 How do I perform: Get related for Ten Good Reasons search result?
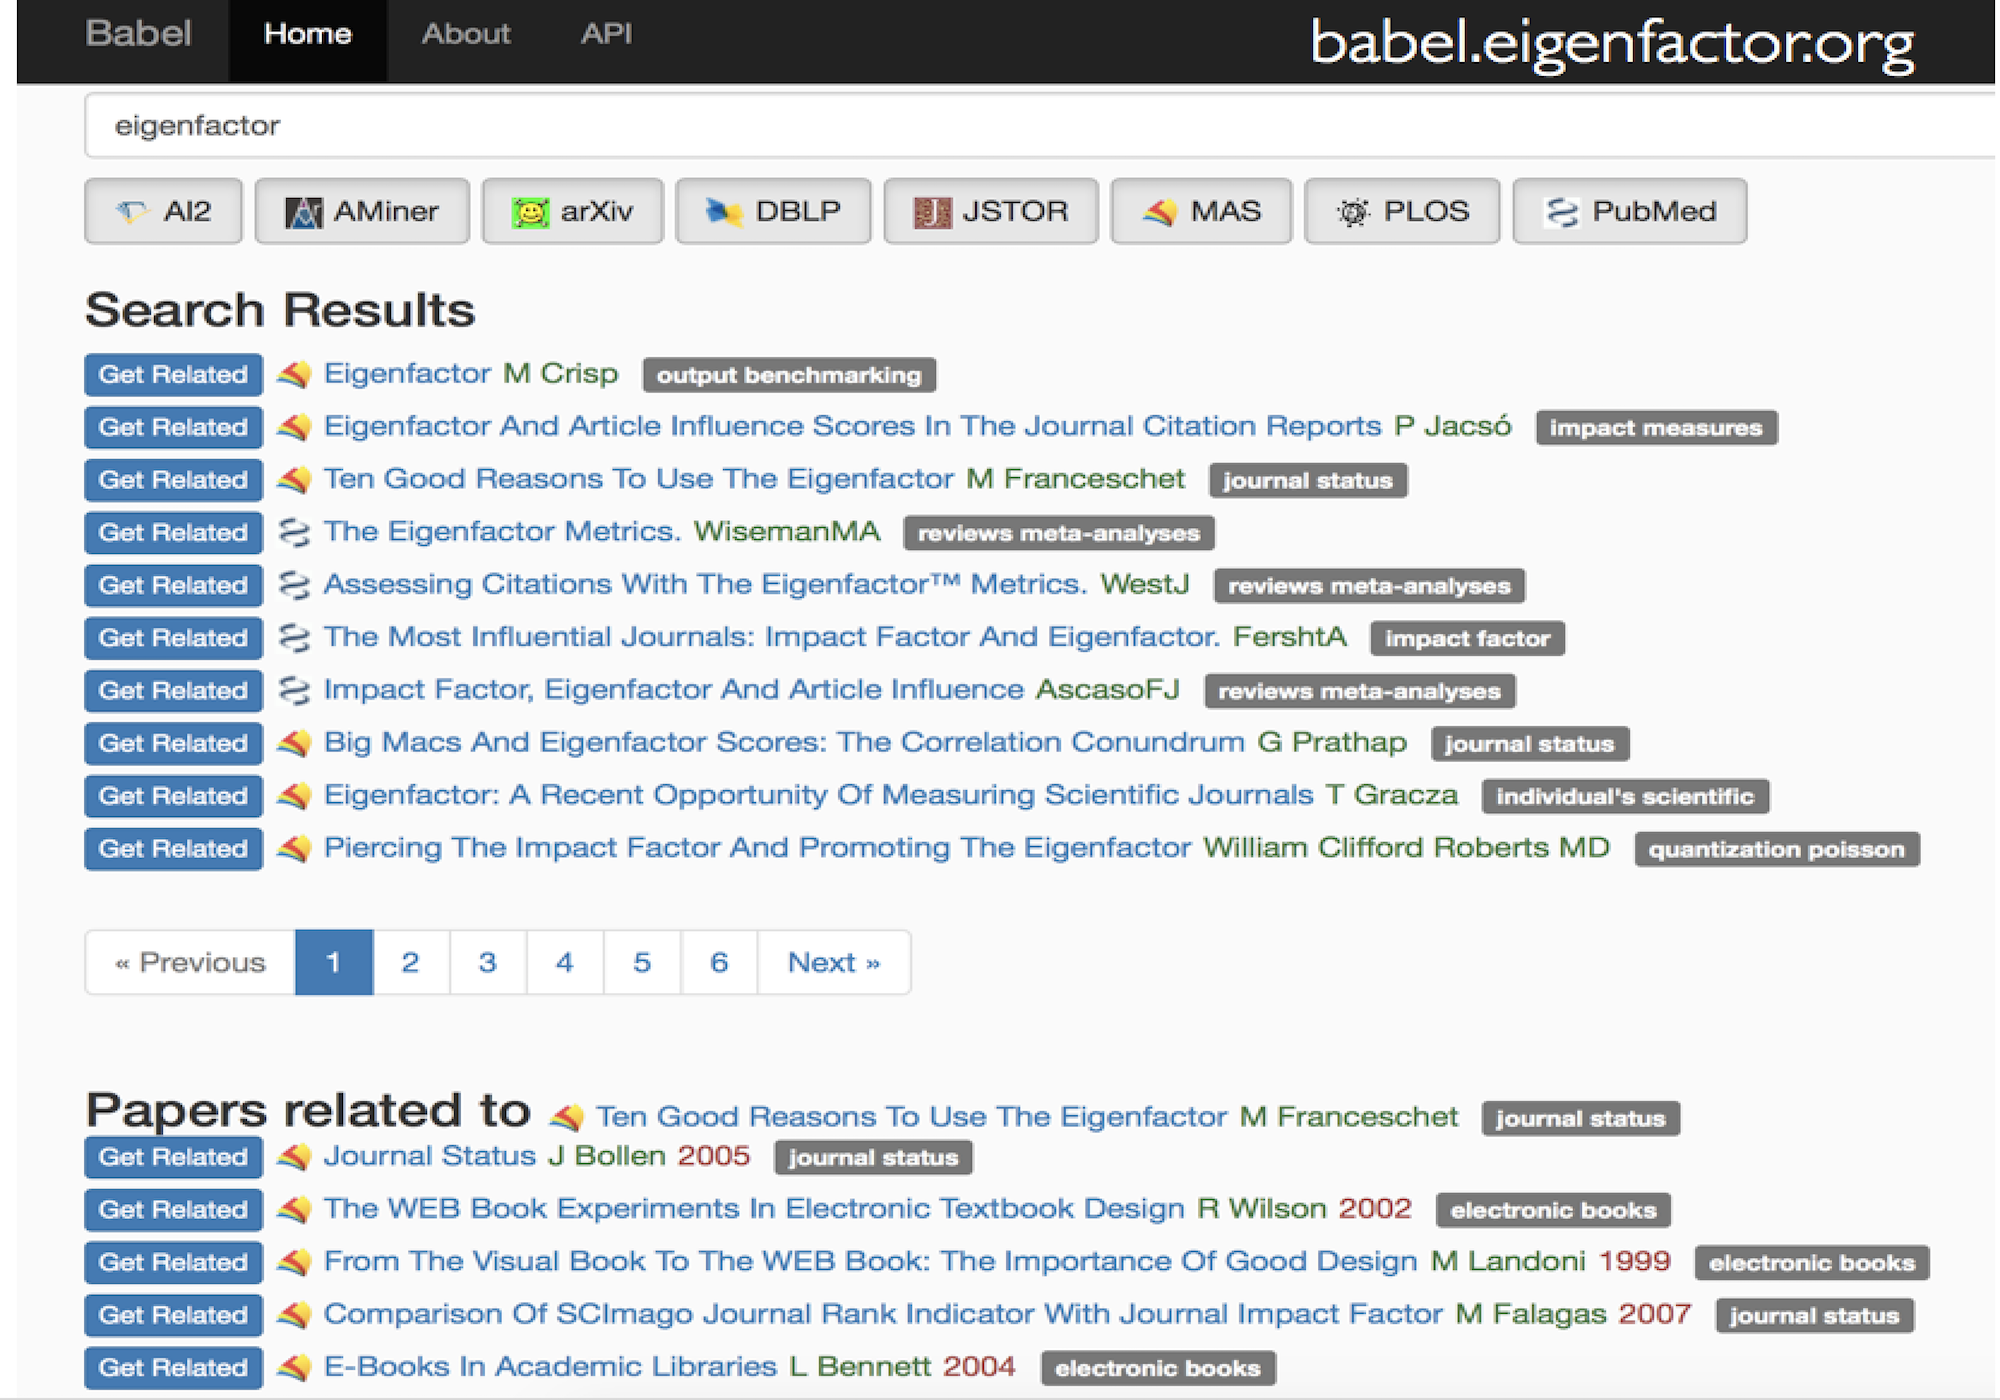pos(173,480)
